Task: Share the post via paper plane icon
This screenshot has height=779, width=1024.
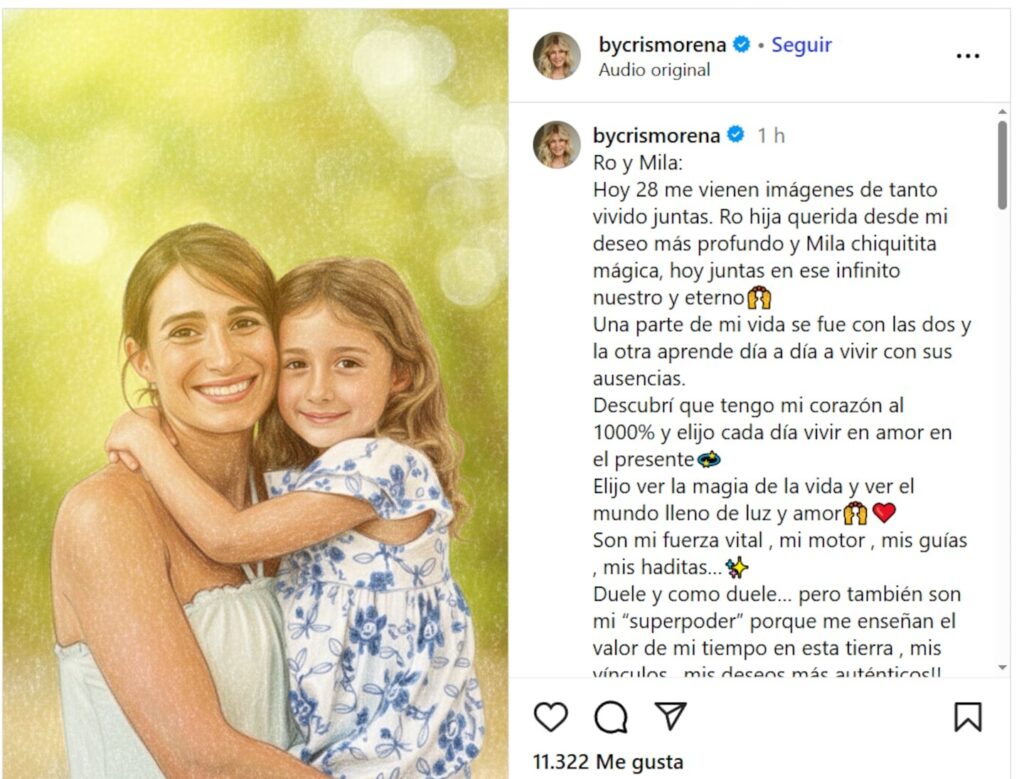Action: click(x=670, y=715)
